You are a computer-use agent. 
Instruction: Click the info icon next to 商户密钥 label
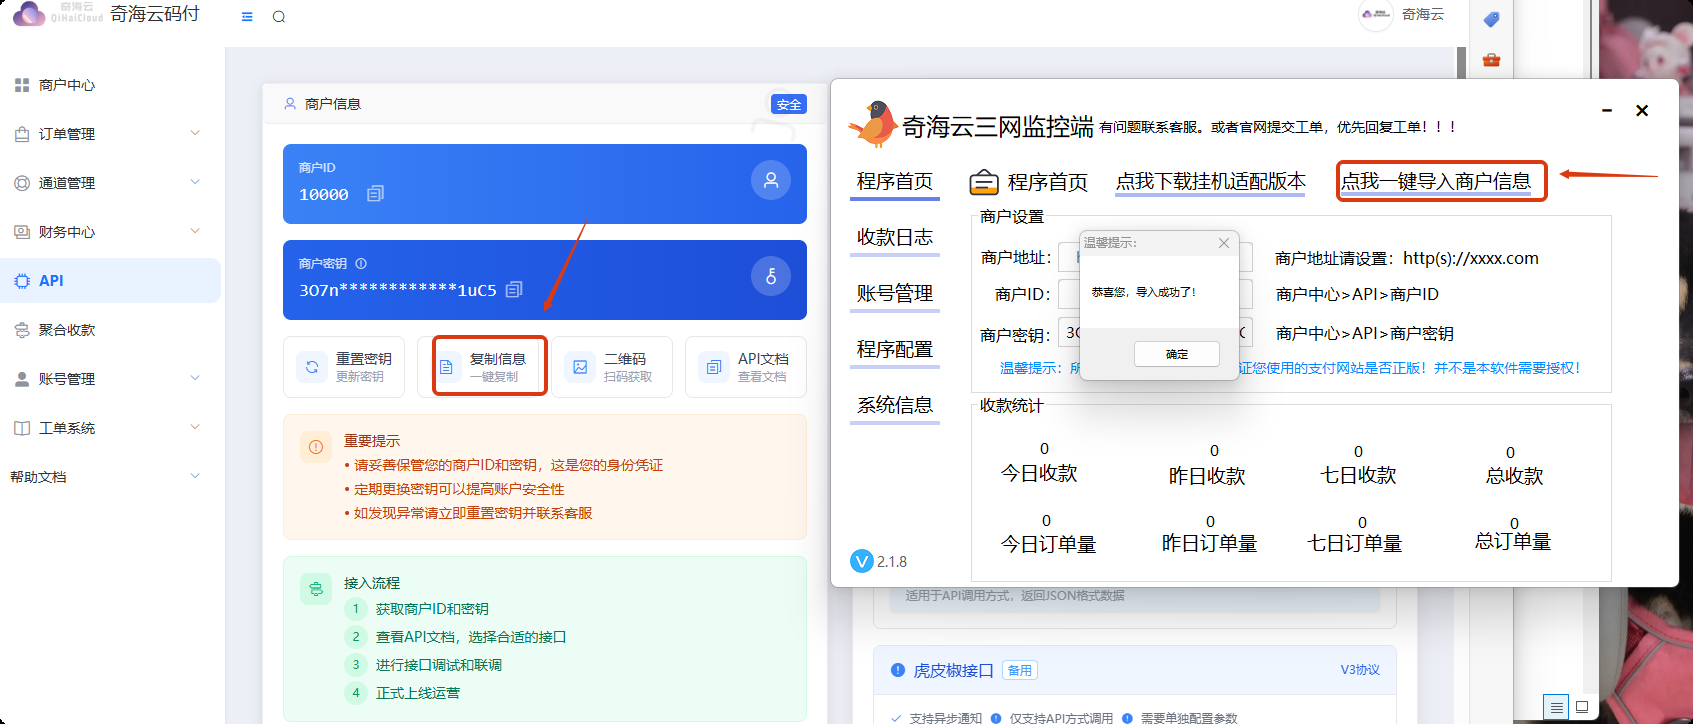[361, 264]
